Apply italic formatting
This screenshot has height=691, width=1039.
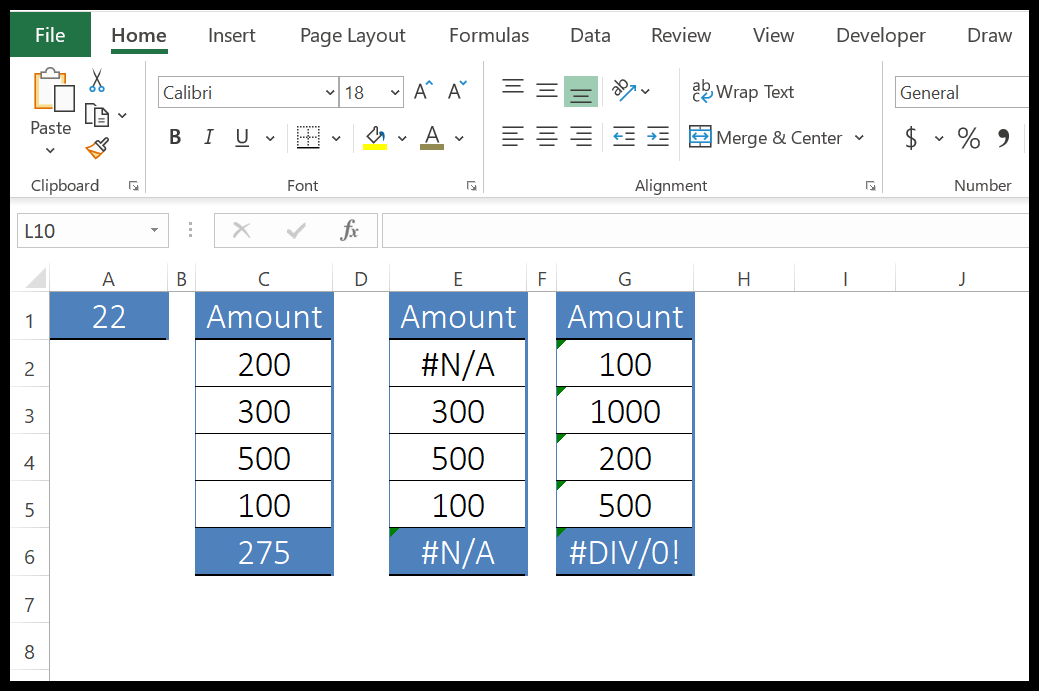coord(207,137)
